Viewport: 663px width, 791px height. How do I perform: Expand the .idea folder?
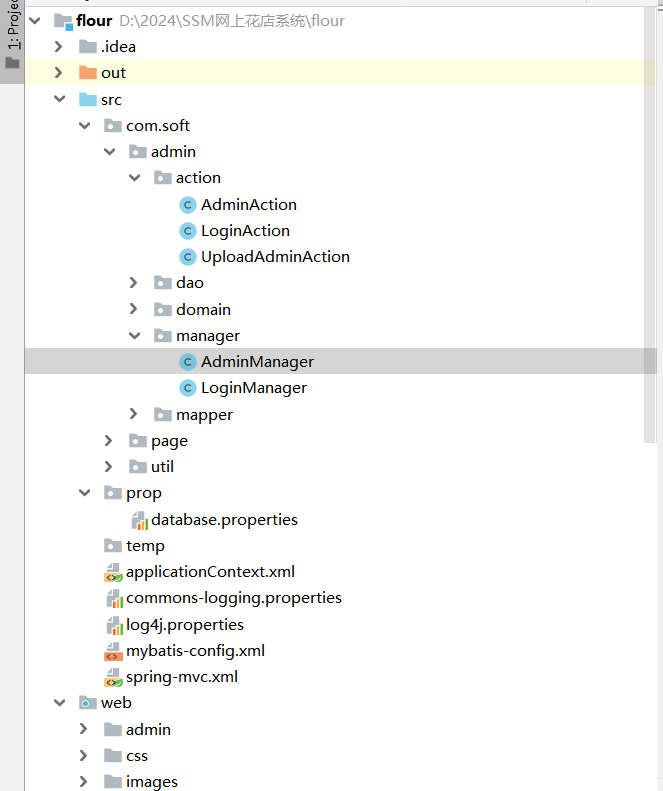59,47
